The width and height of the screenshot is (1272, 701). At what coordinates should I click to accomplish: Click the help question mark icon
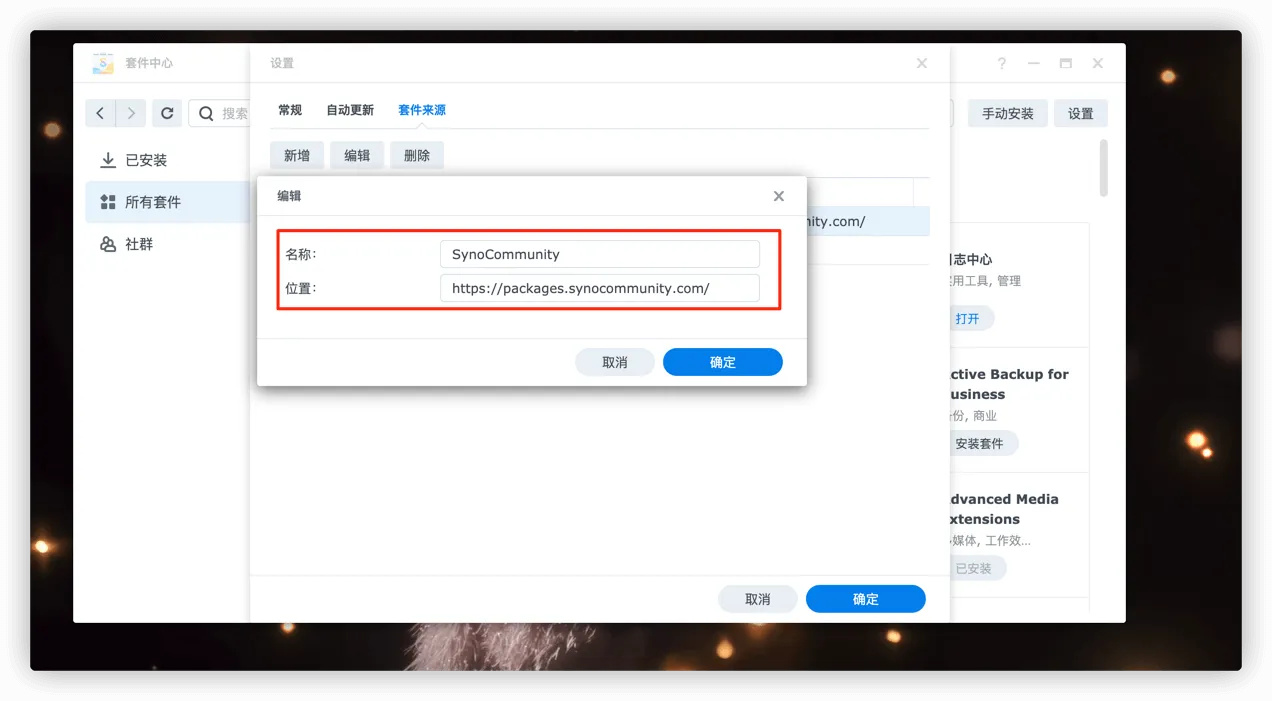(x=1001, y=63)
